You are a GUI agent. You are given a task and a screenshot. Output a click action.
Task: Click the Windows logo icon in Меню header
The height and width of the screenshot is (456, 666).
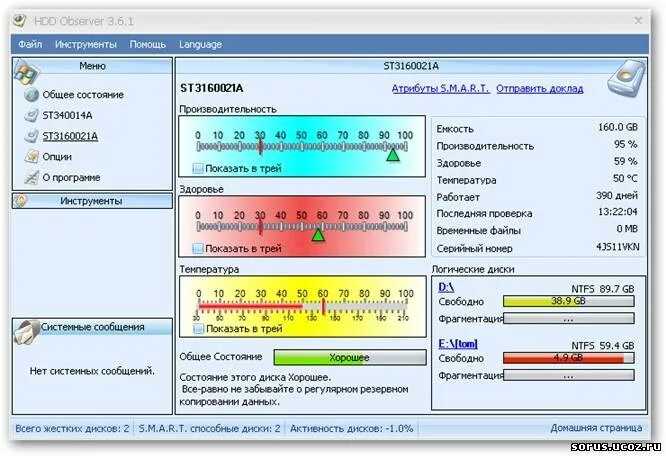[x=26, y=72]
